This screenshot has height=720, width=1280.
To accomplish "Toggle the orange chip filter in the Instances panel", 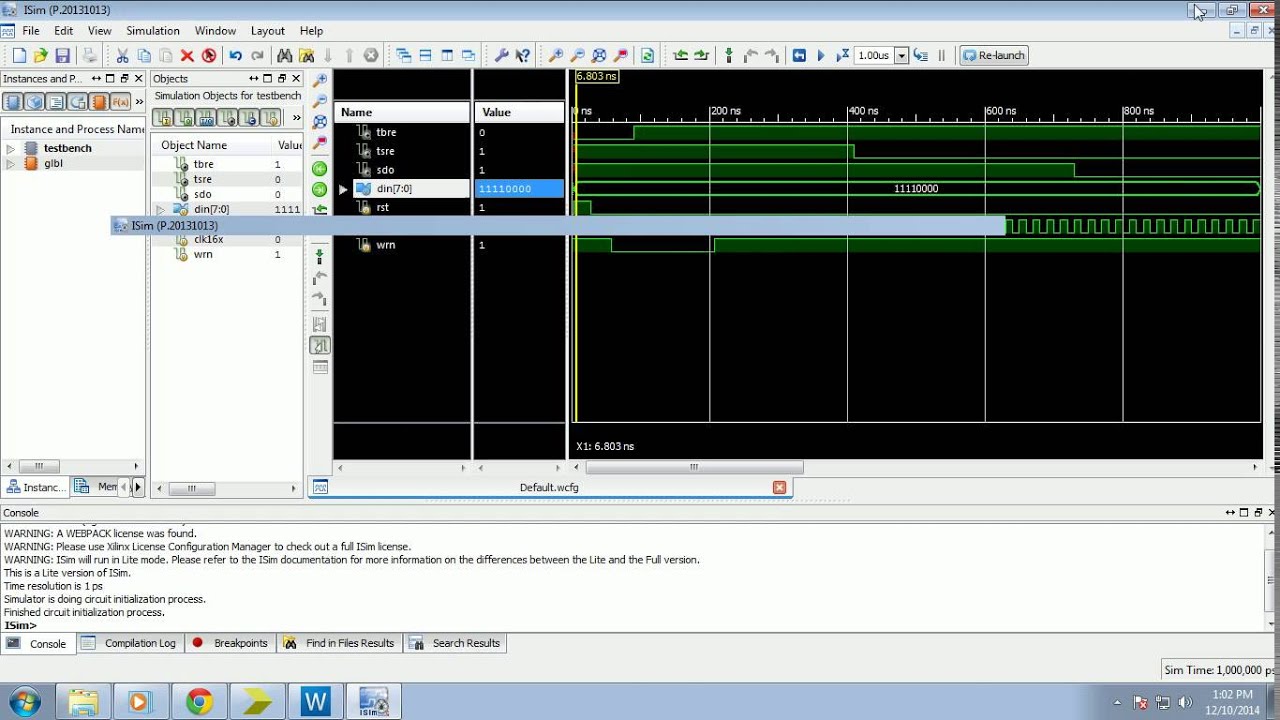I will click(x=98, y=102).
